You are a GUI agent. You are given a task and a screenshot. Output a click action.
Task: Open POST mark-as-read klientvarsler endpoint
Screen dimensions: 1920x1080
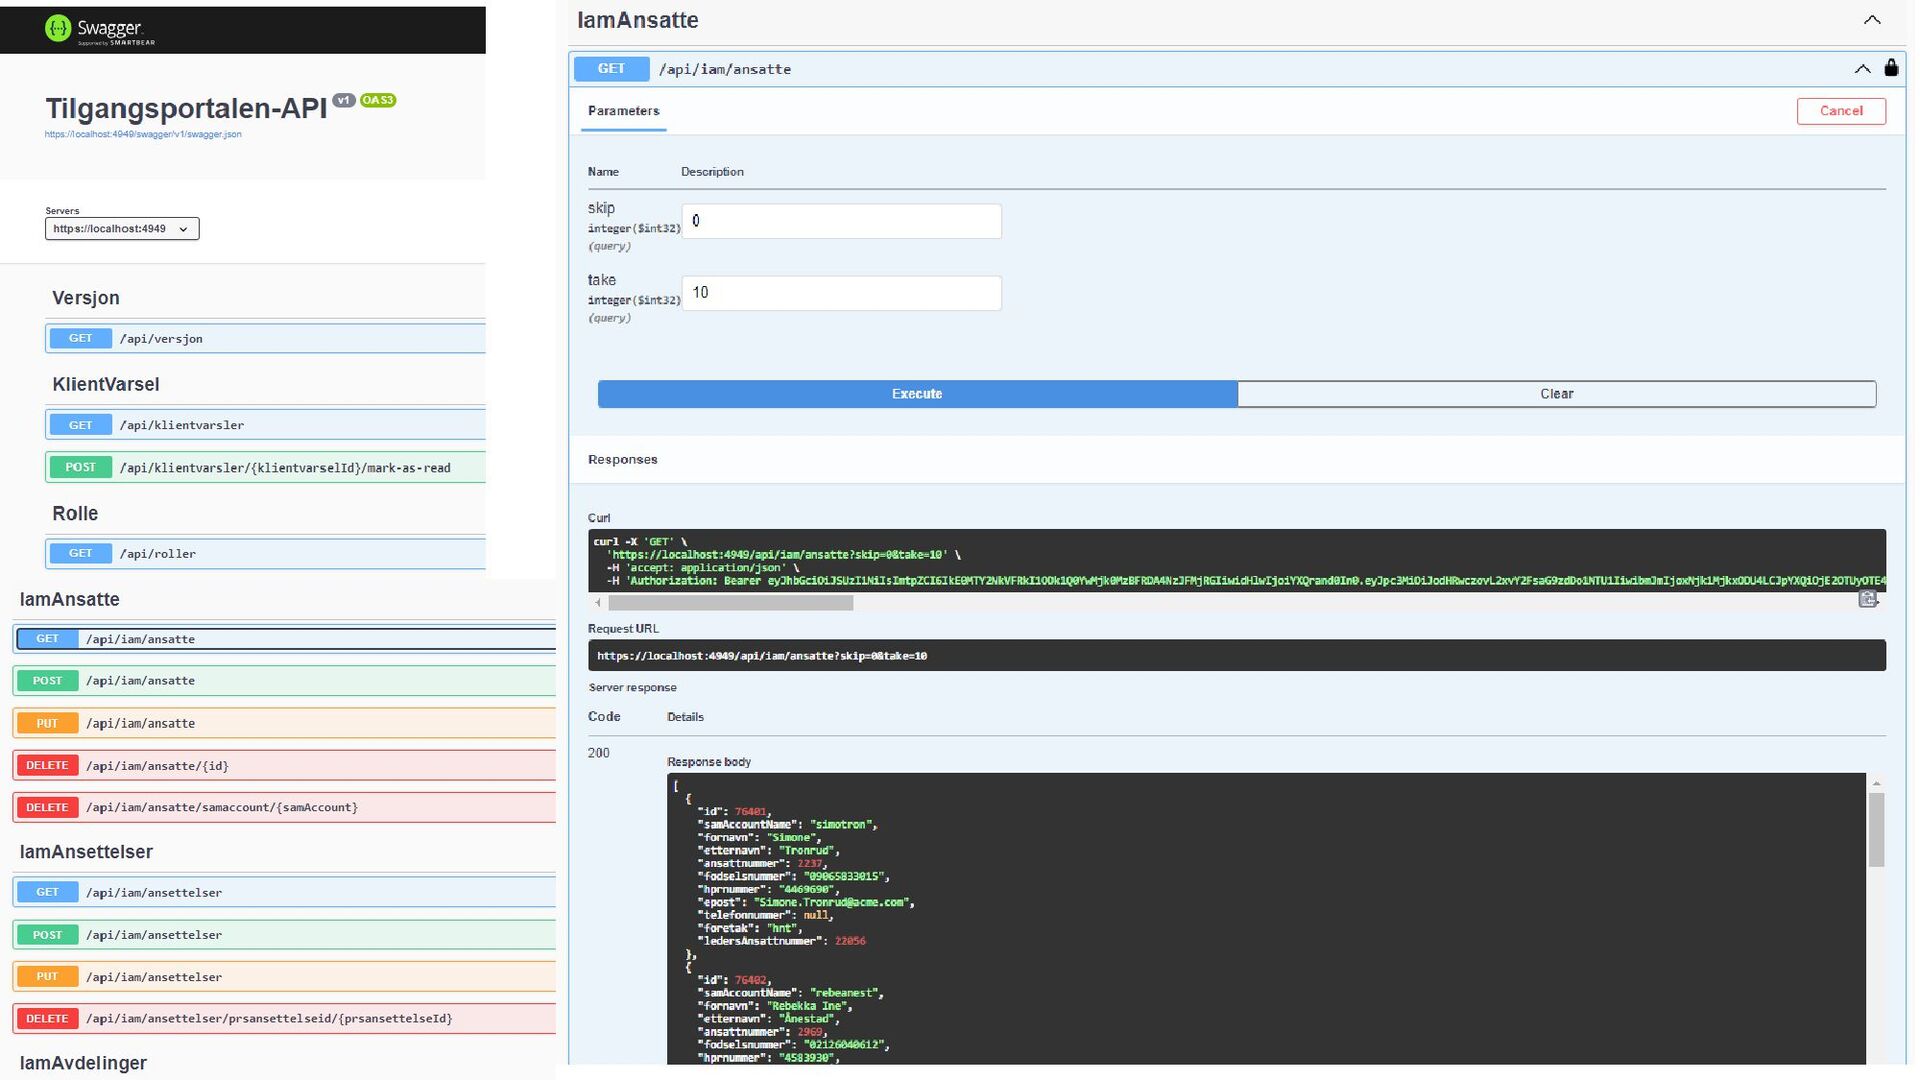coord(265,467)
